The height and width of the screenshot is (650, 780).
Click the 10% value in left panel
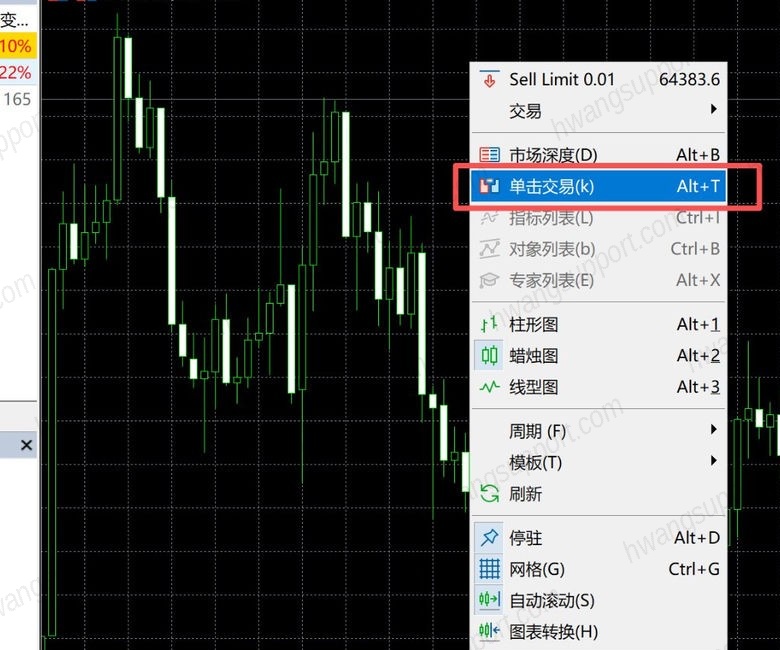(16, 46)
